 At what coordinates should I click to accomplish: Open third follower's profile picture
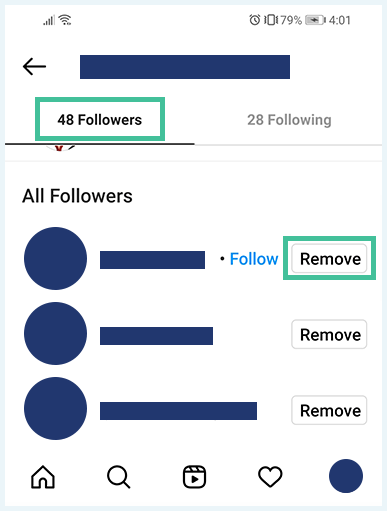[55, 408]
